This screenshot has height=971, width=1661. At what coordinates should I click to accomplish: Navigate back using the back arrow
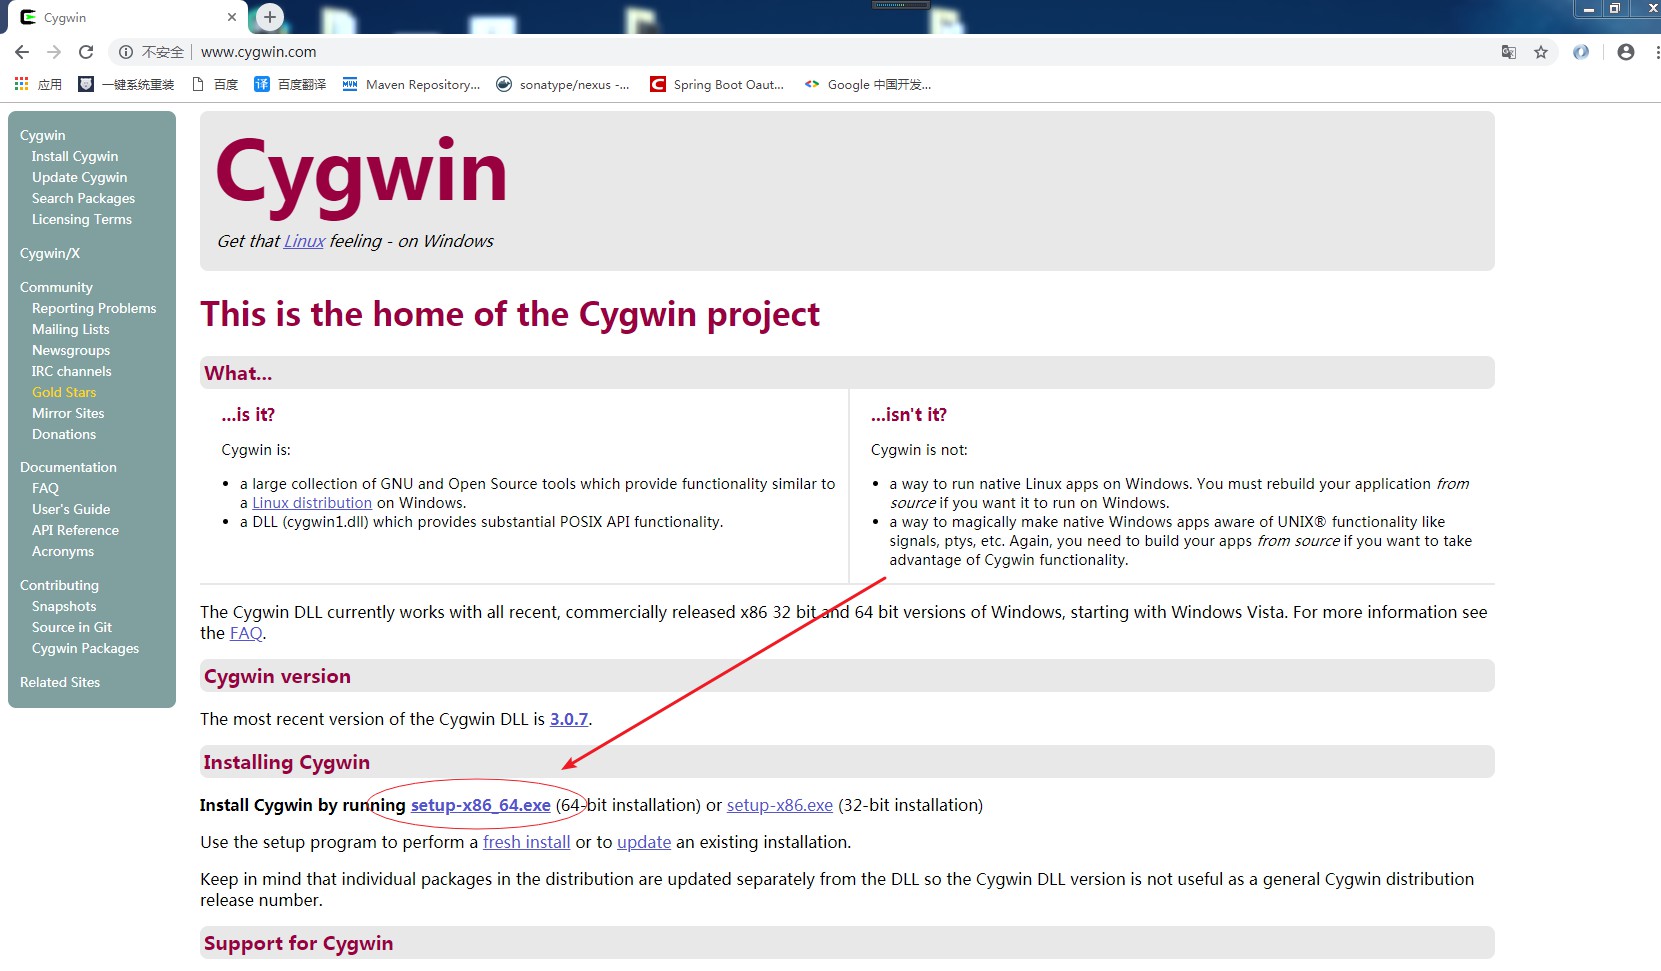[22, 52]
